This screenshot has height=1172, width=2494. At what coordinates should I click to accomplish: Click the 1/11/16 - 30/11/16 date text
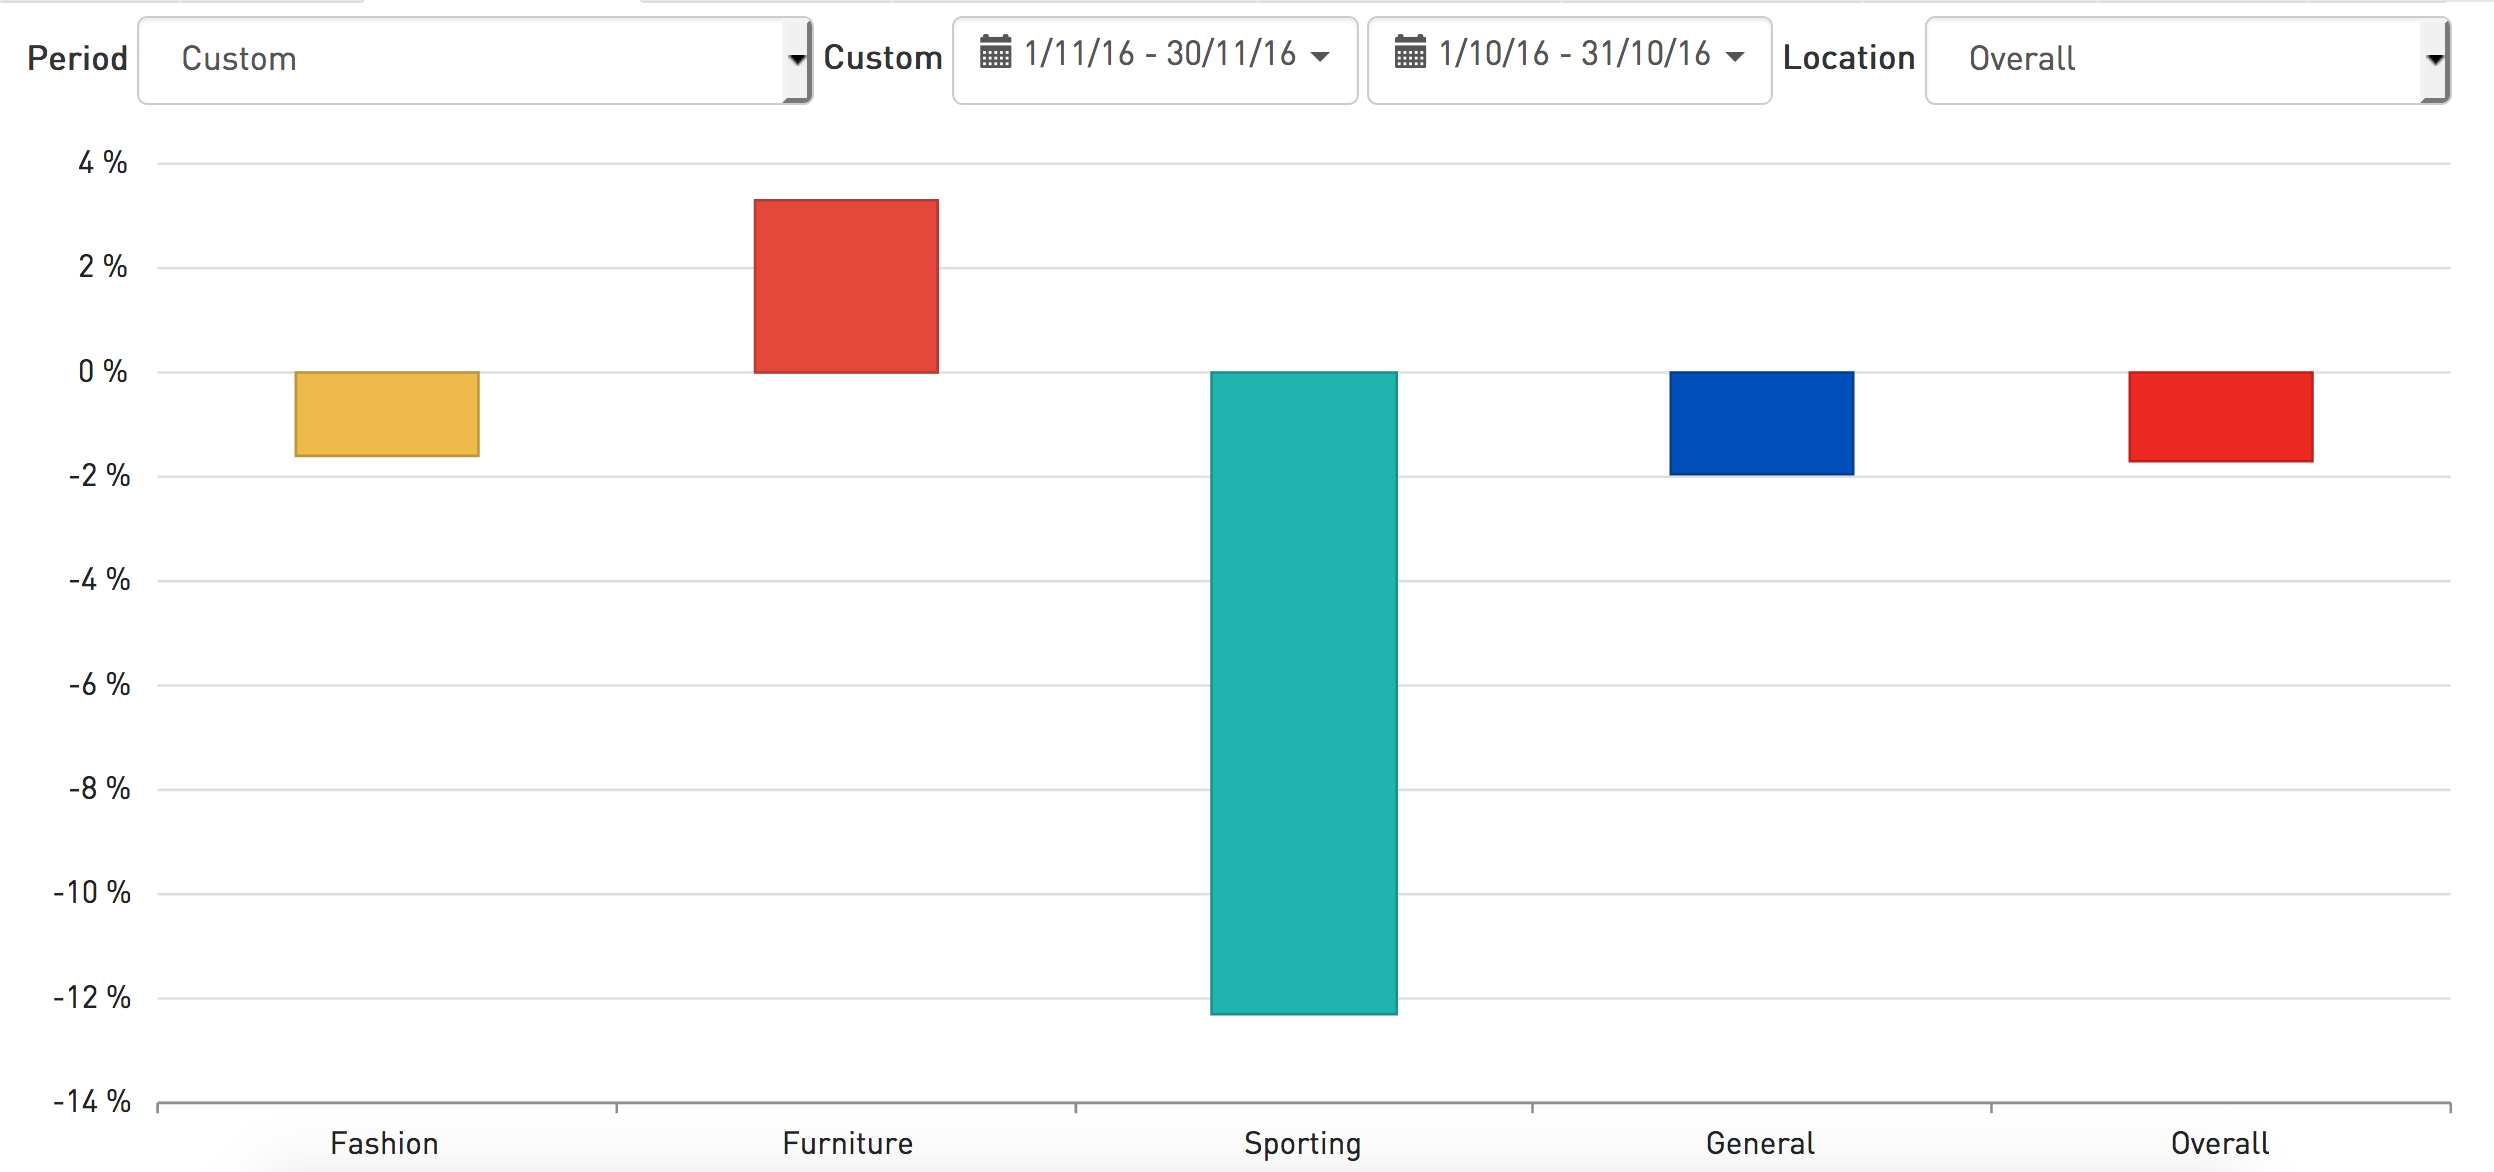[x=1160, y=54]
